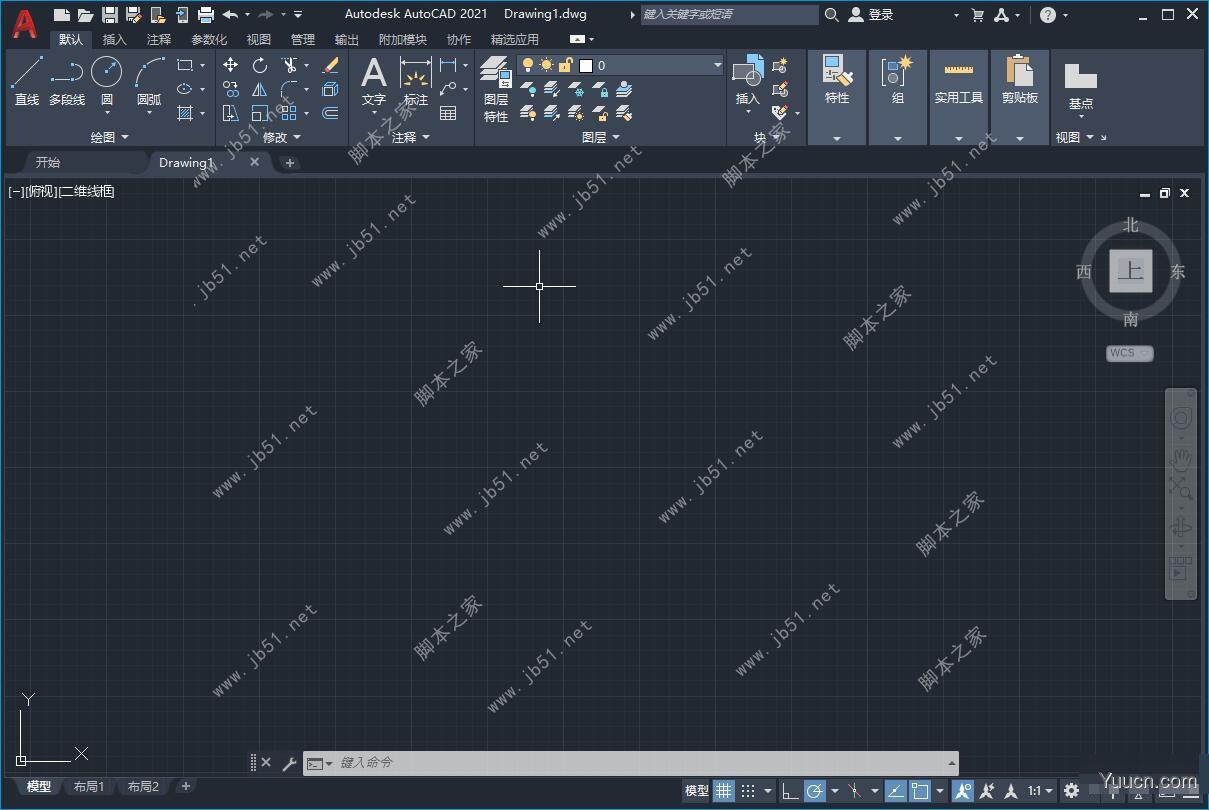Viewport: 1209px width, 810px height.
Task: Click the 开始 (Start) file tab
Action: pos(47,162)
